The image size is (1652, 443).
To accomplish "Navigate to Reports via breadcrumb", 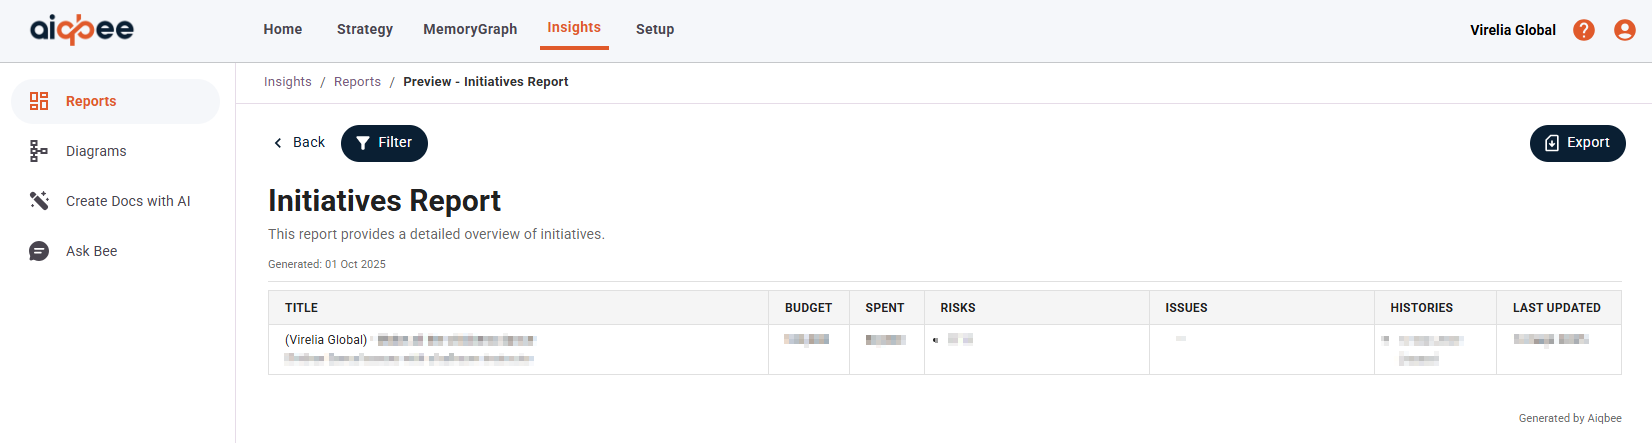I will click(357, 82).
